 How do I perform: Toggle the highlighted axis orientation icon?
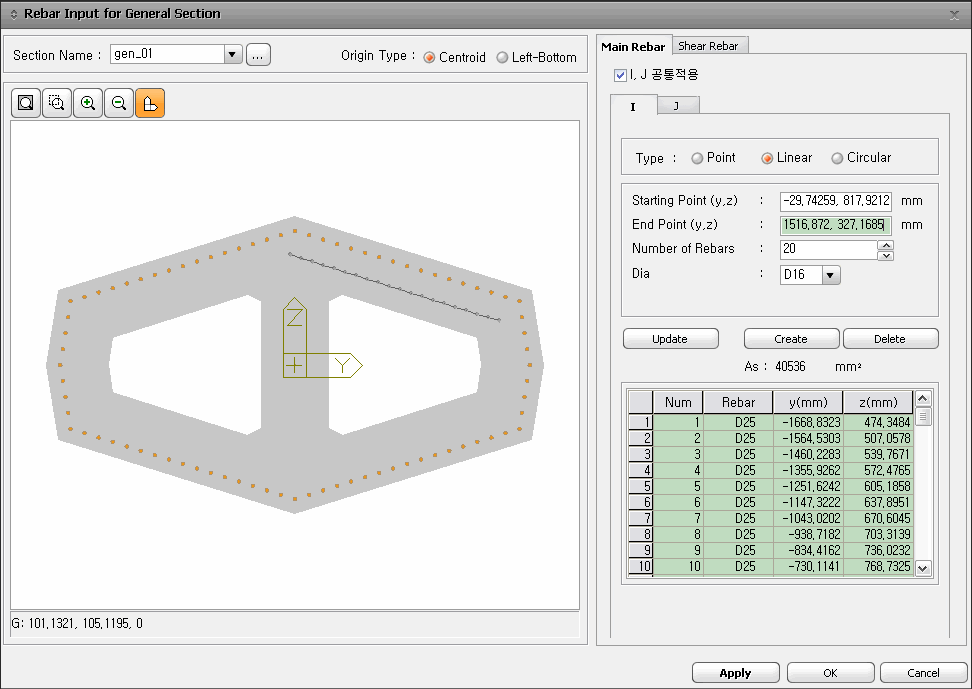click(148, 102)
